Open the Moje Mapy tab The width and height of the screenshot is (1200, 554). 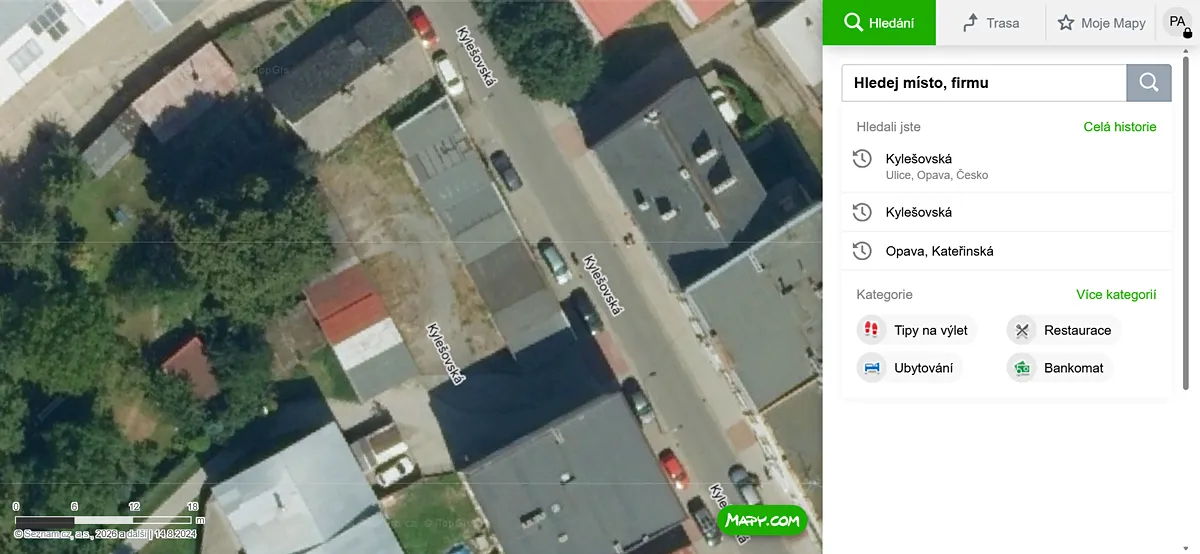1101,22
